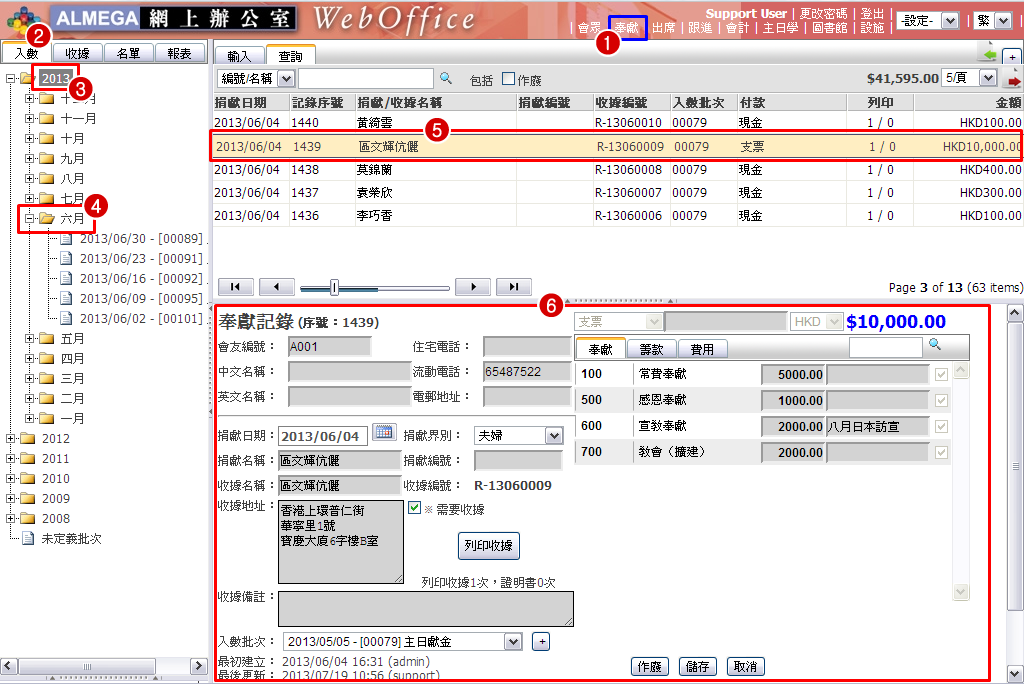Toggle the 需要收據 checkbox
This screenshot has width=1024, height=685.
415,508
